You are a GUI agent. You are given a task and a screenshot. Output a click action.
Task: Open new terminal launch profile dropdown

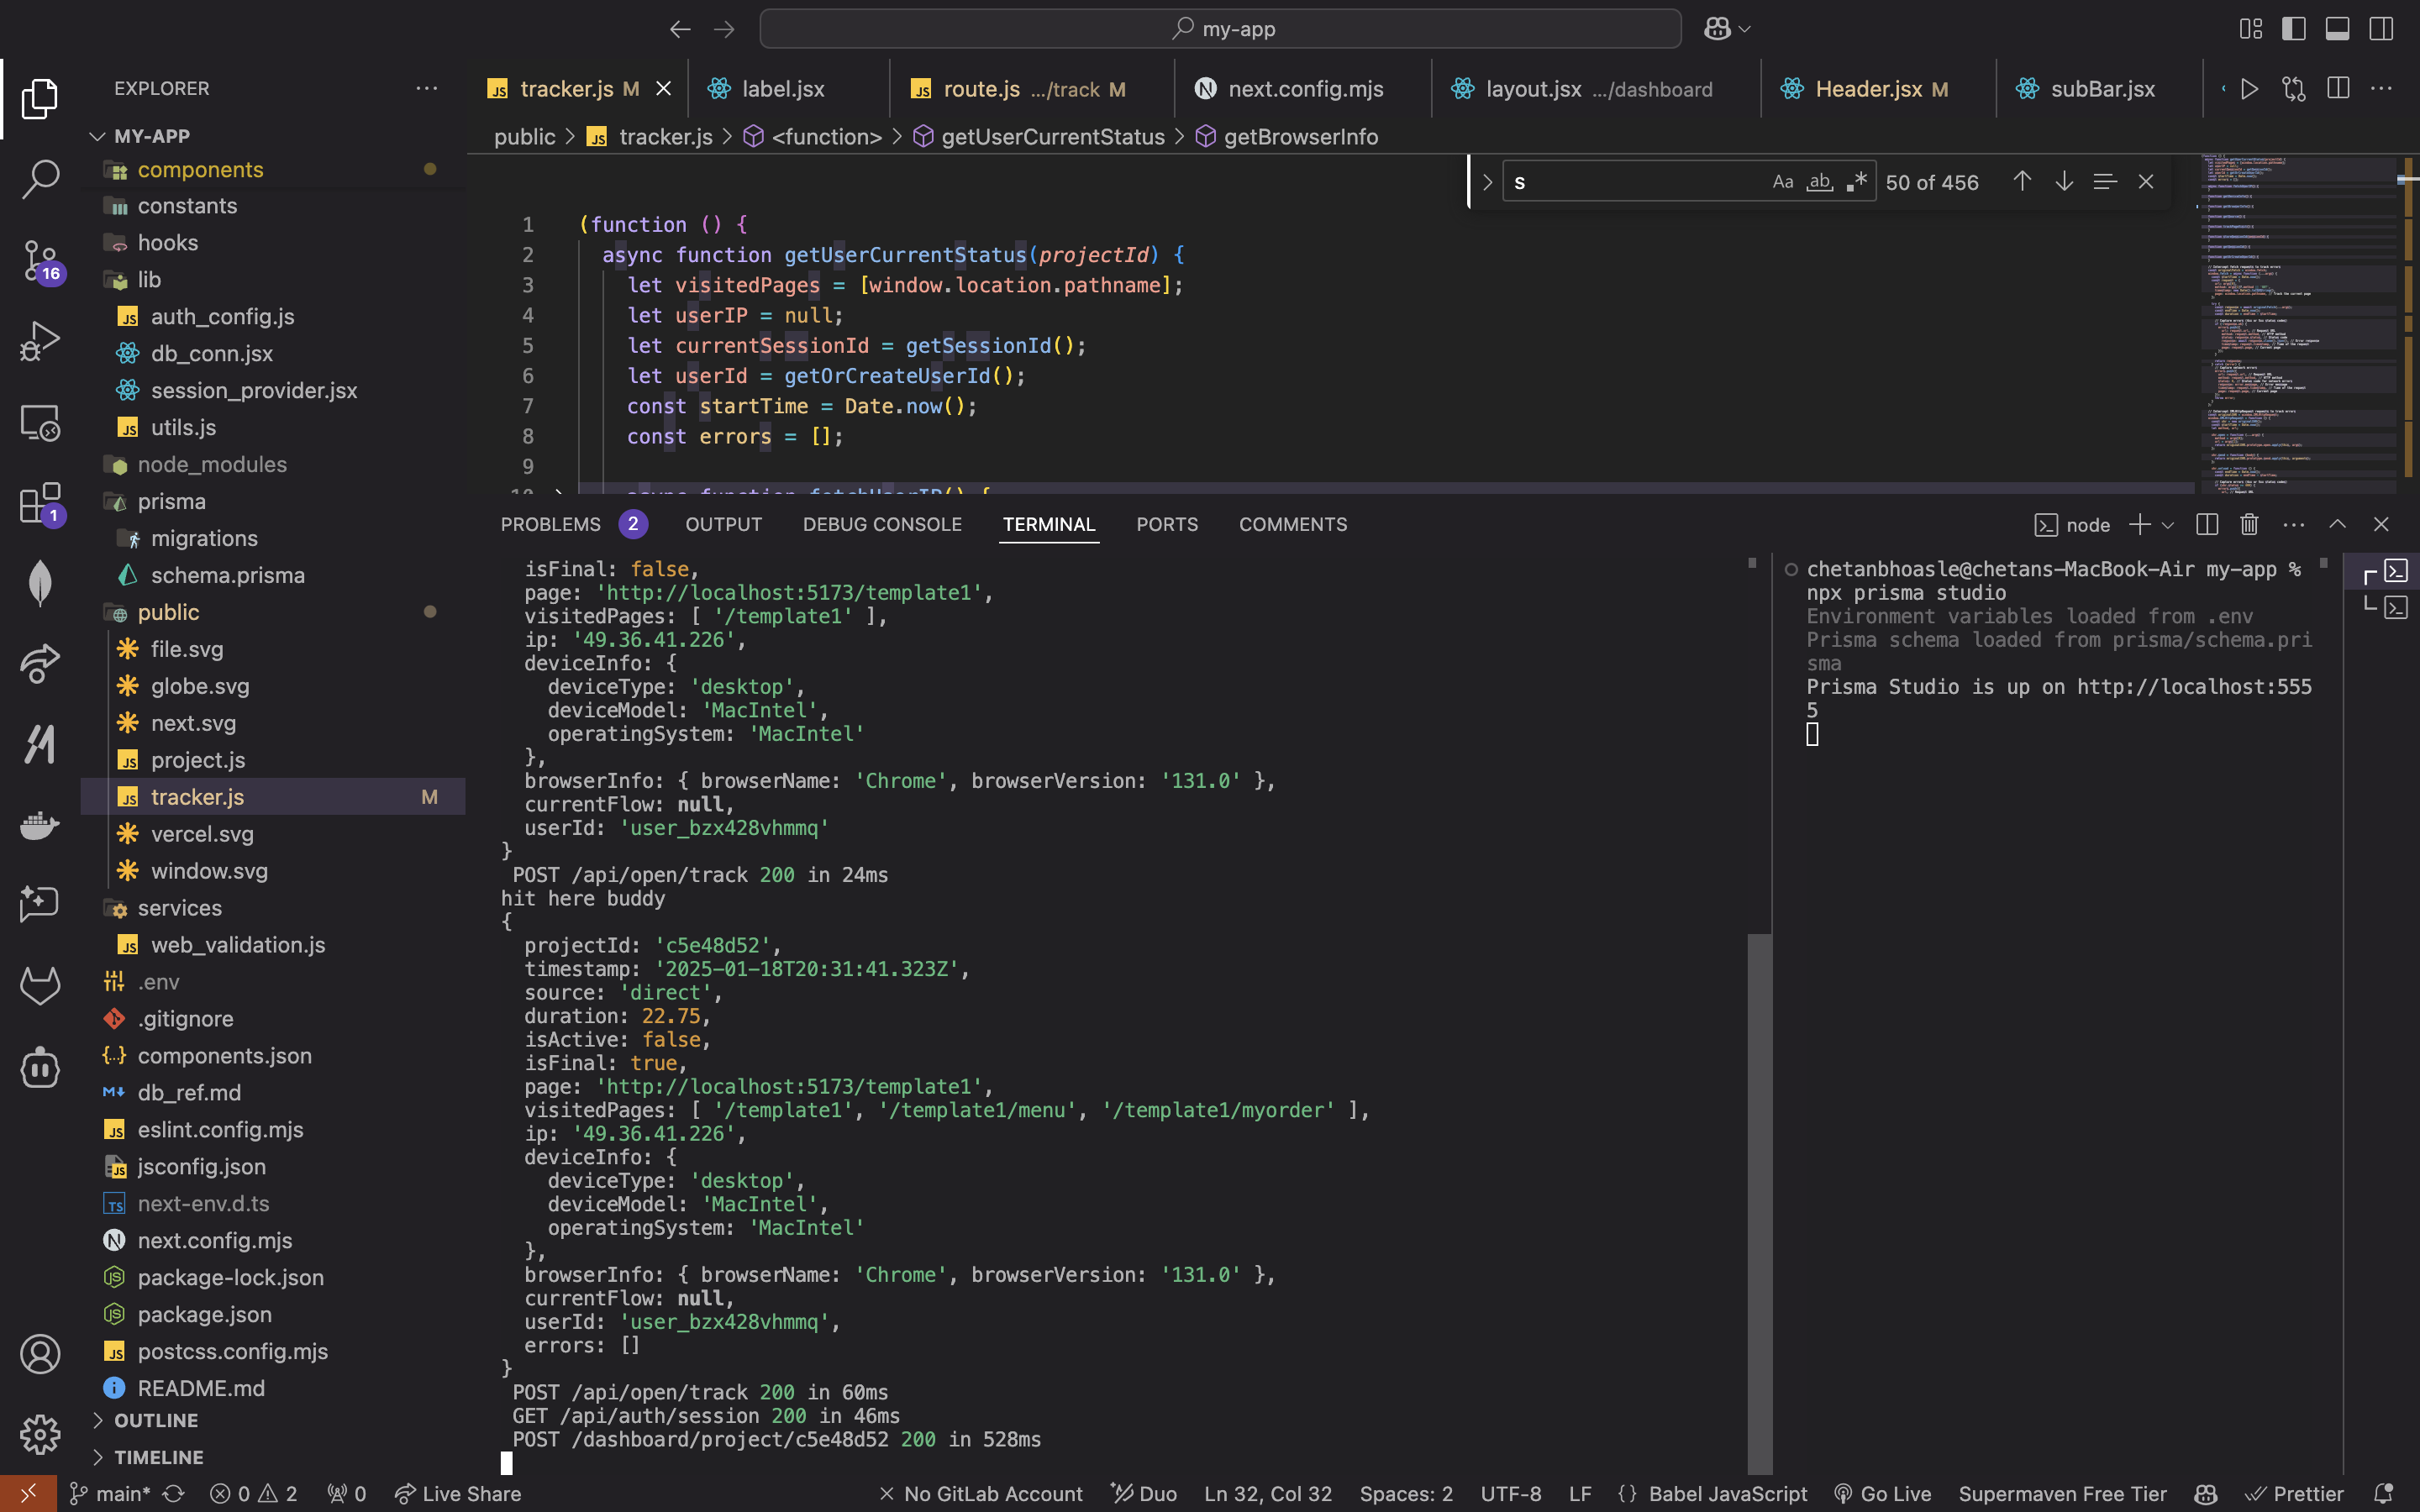pos(2168,525)
